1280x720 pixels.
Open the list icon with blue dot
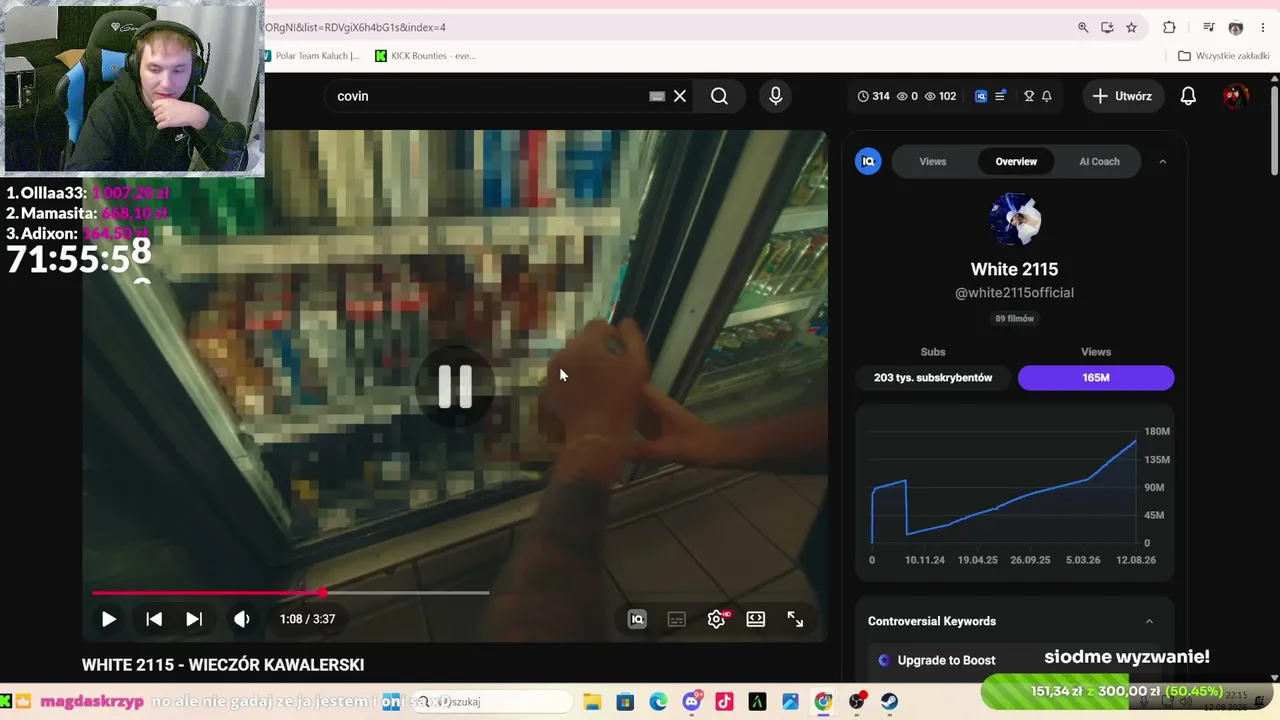1000,96
